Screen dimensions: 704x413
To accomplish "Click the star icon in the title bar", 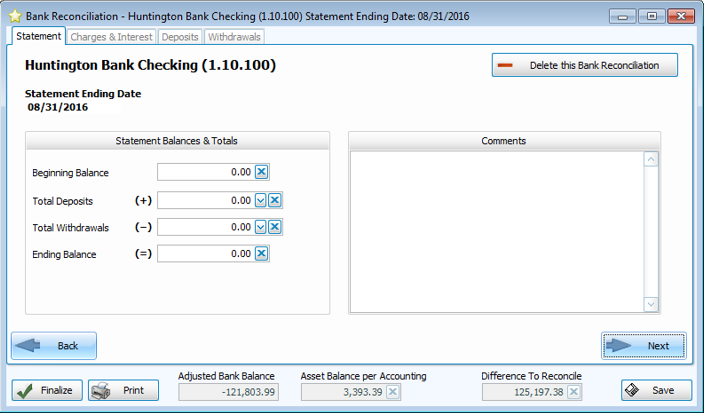I will coord(14,16).
